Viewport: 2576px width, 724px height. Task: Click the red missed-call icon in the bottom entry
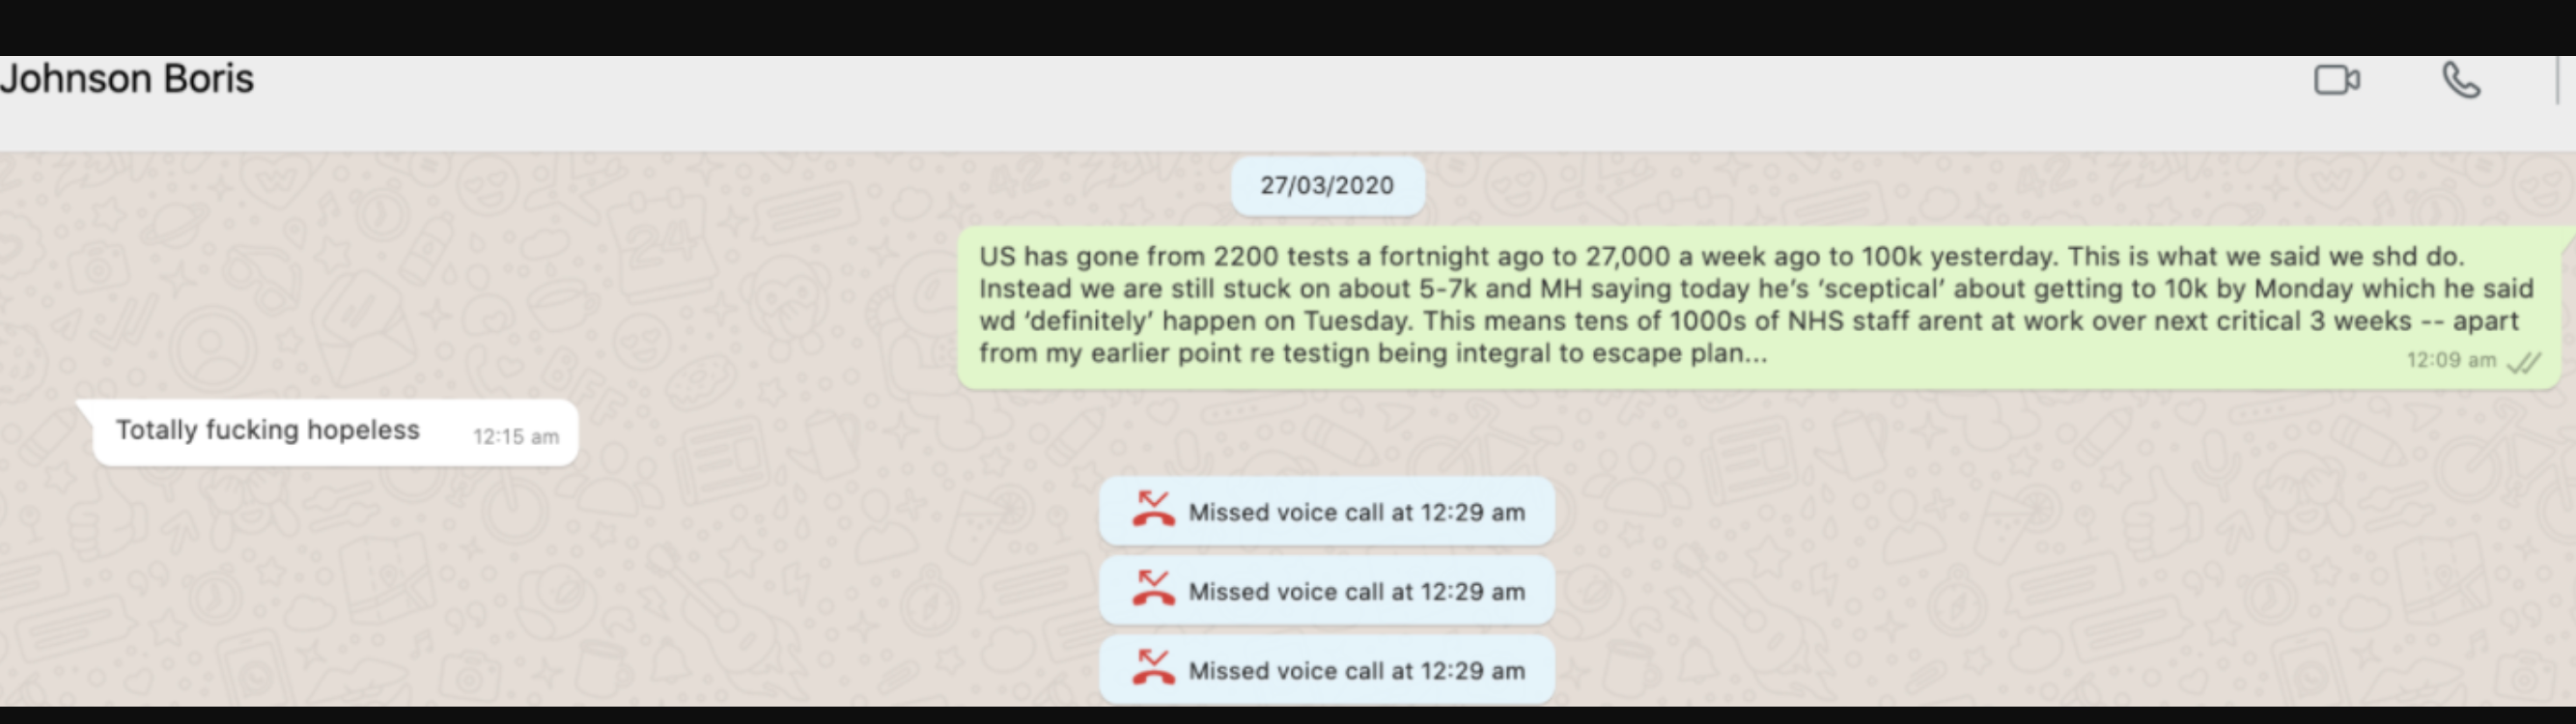tap(1153, 668)
